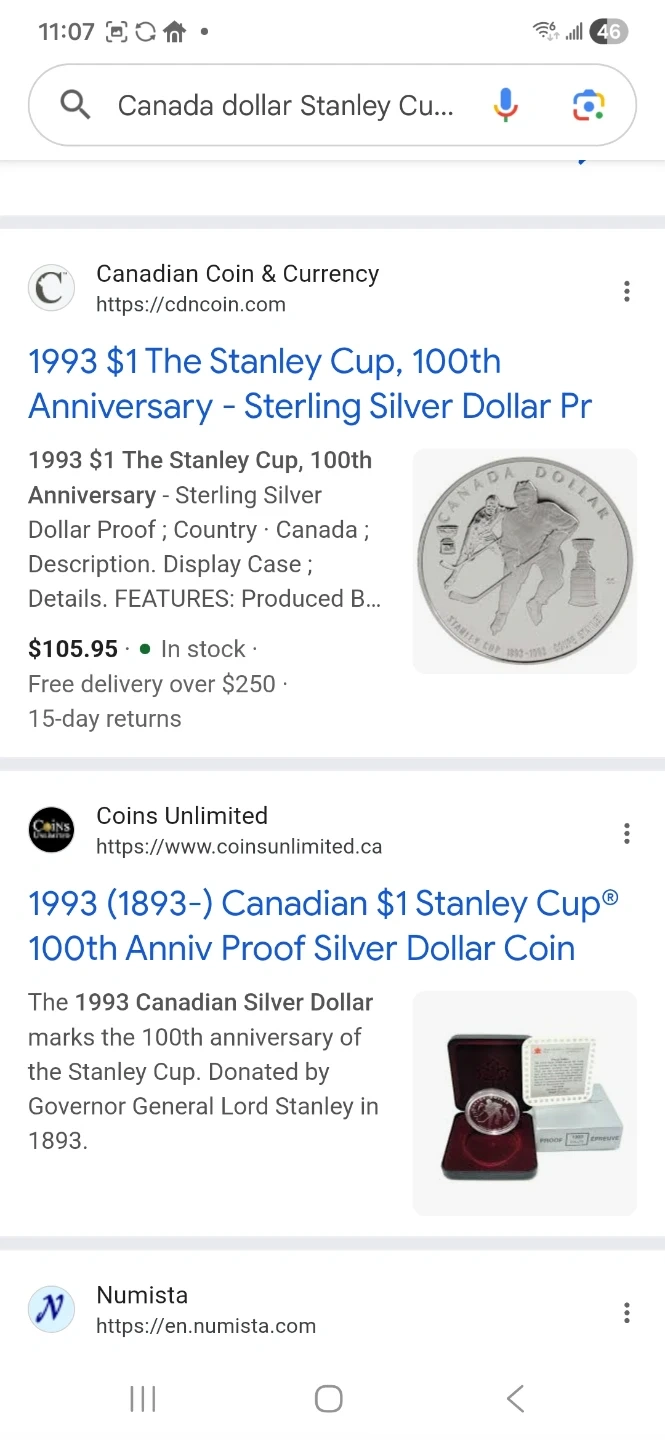Viewport: 665px width, 1440px height.
Task: Tap the Canadian Coin & Currency site logo
Action: [x=51, y=289]
